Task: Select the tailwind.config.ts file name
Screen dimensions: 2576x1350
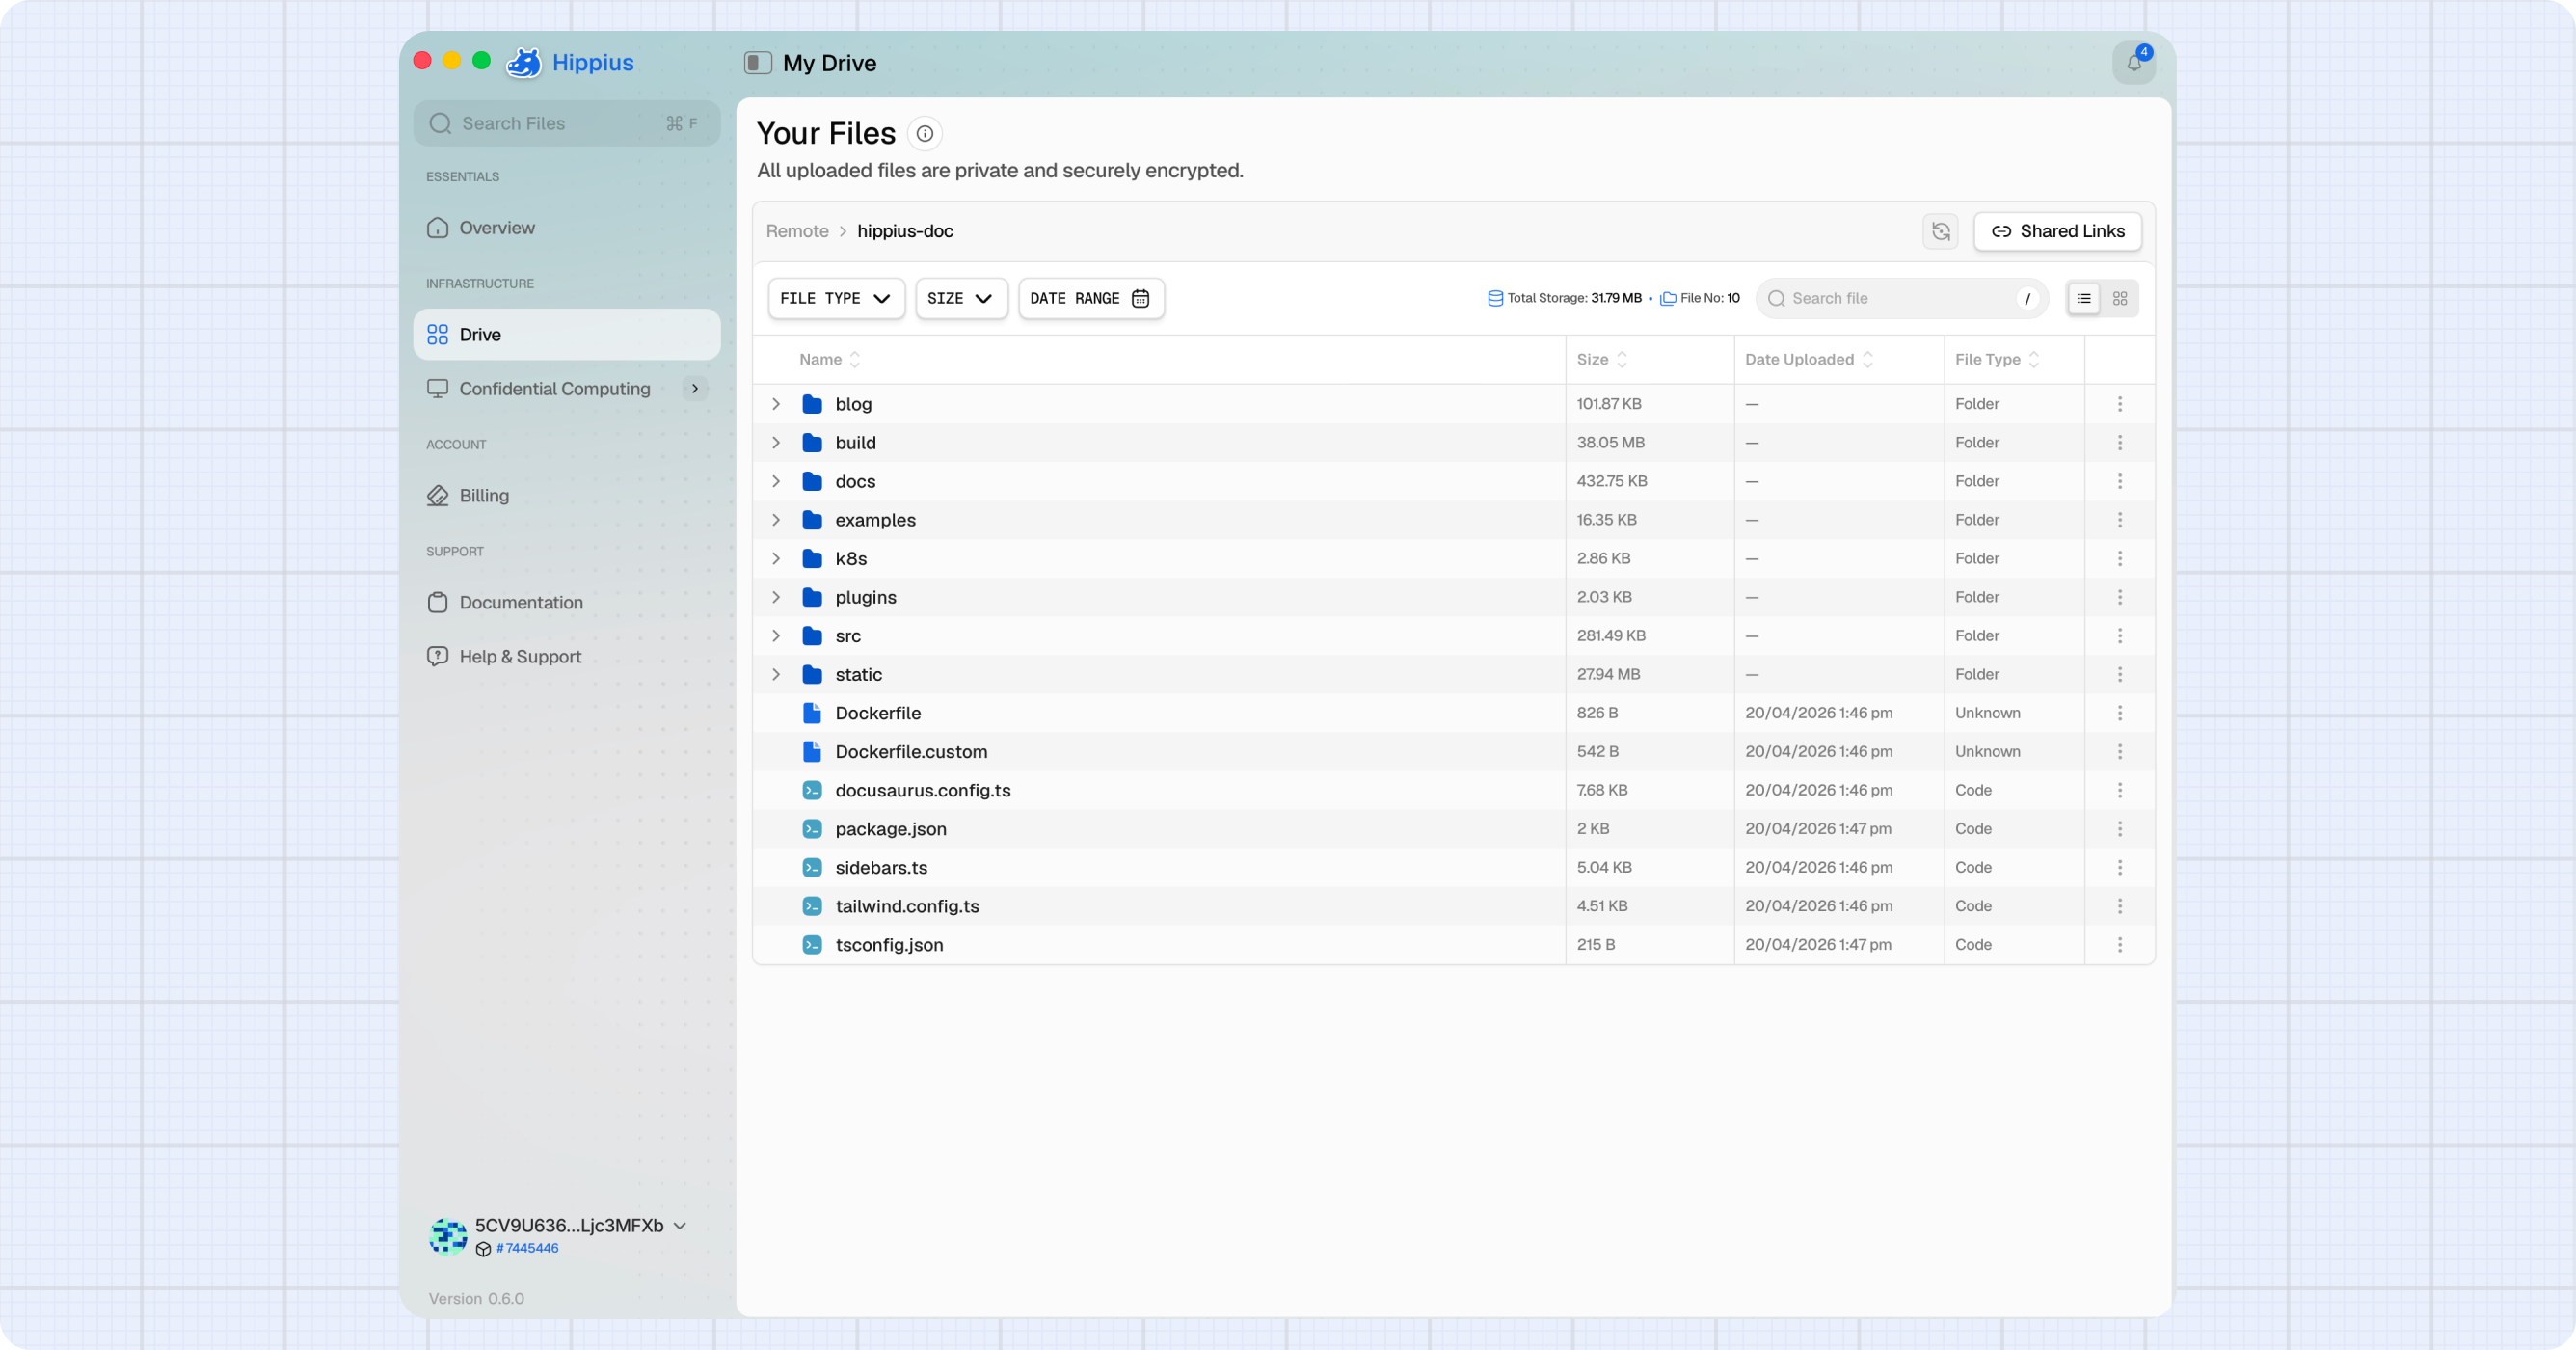Action: coord(907,906)
